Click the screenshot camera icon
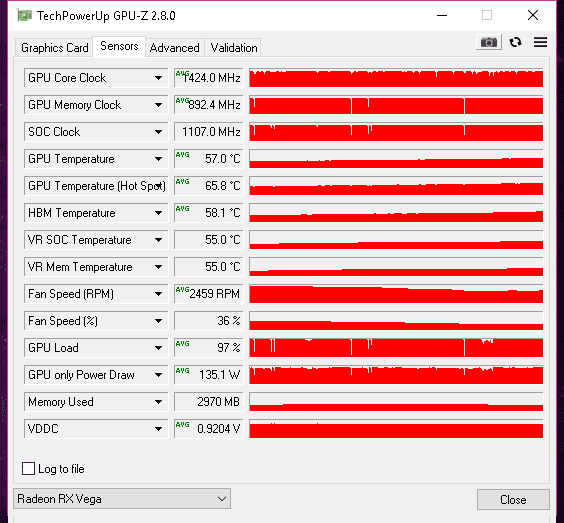The width and height of the screenshot is (564, 523). (488, 42)
